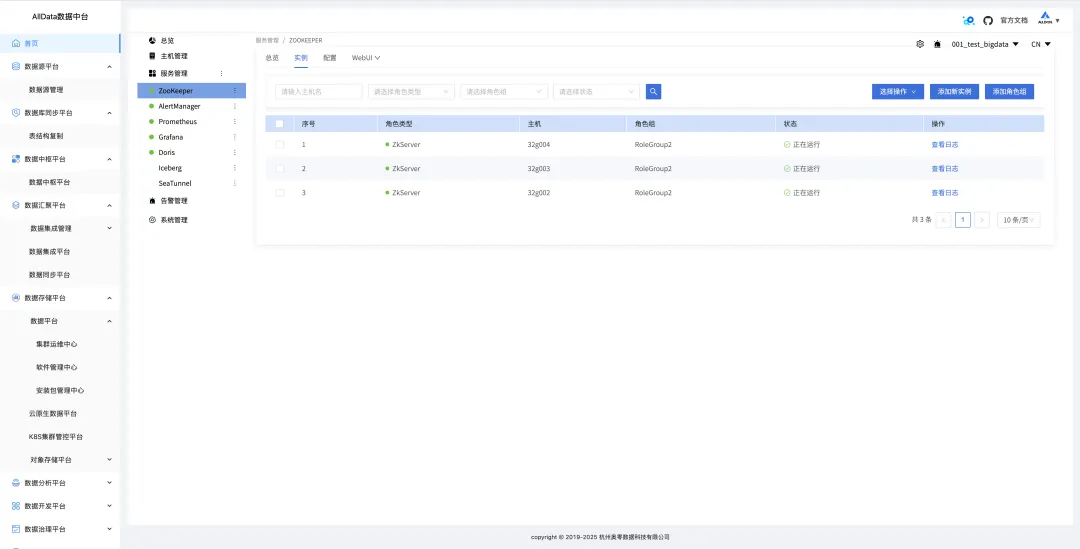The image size is (1080, 549).
Task: Open the more-options dots for Doris
Action: click(234, 152)
